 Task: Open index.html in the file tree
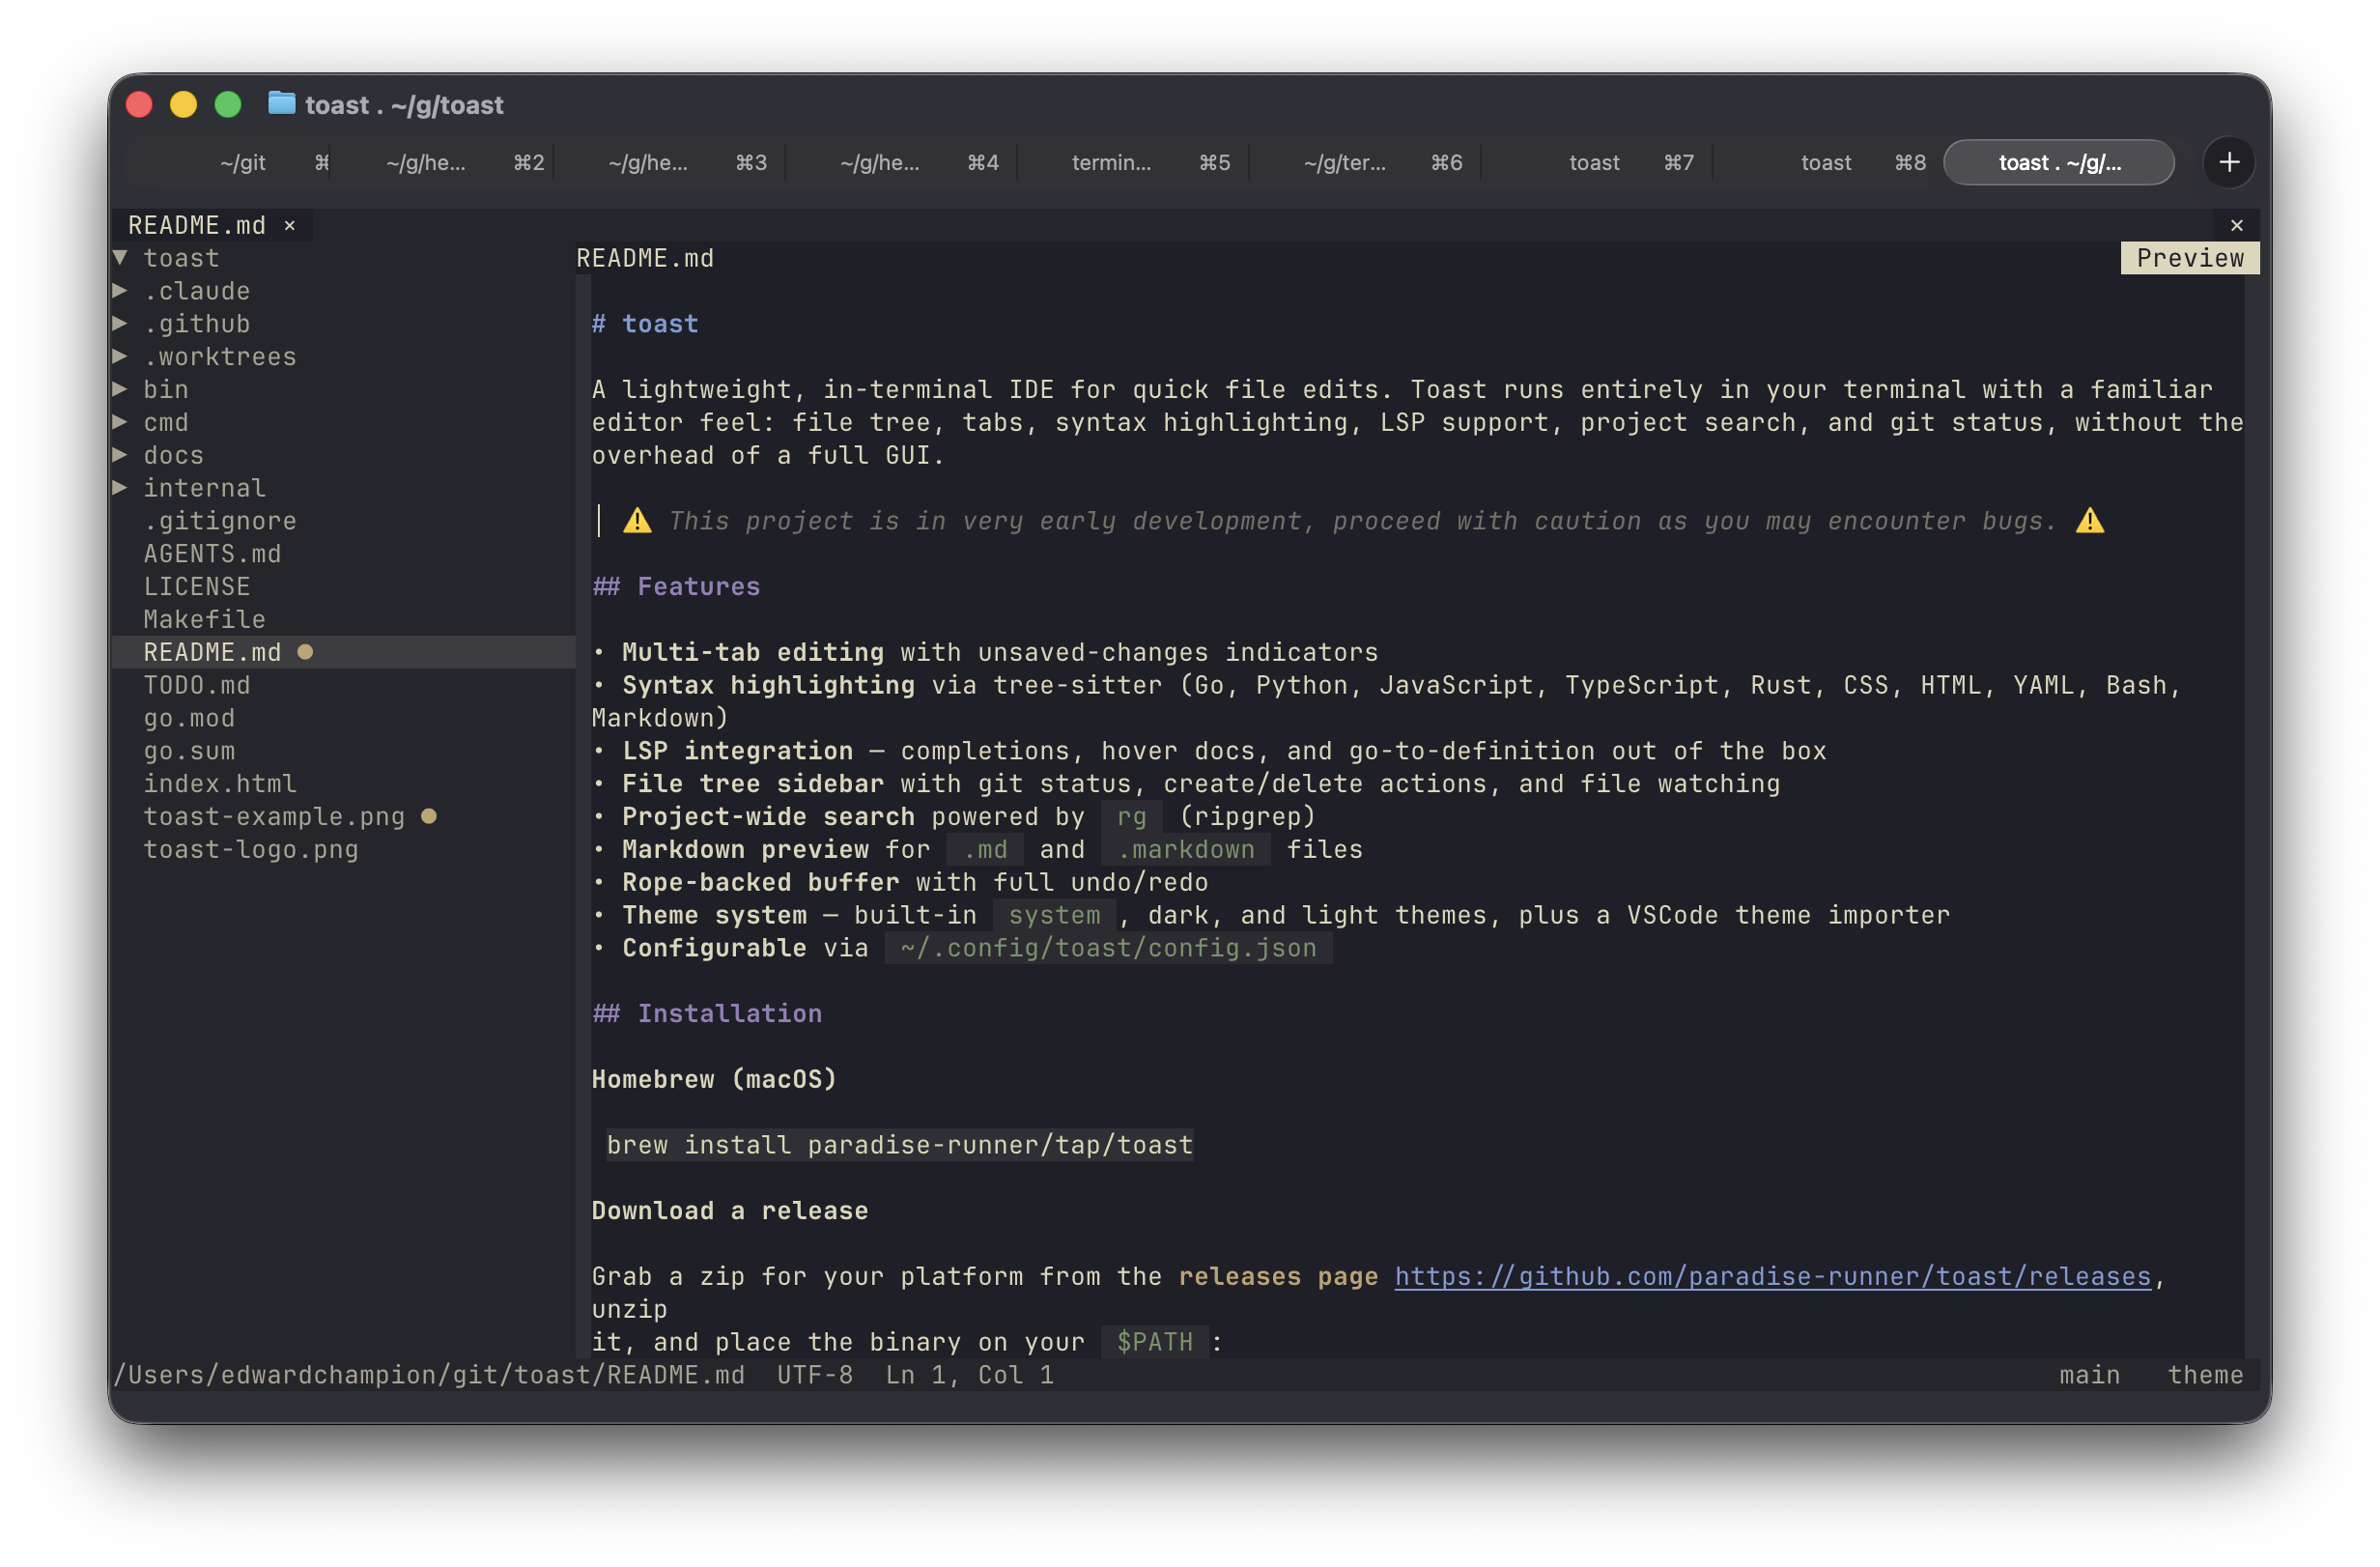point(220,784)
